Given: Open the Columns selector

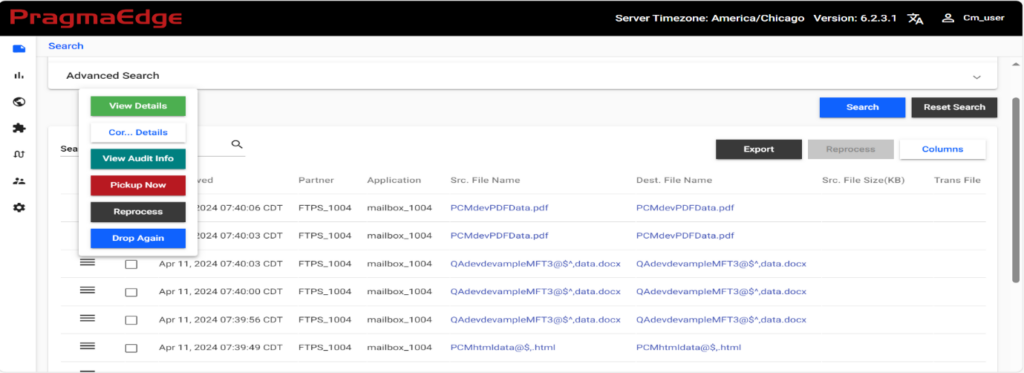Looking at the screenshot, I should tap(942, 149).
